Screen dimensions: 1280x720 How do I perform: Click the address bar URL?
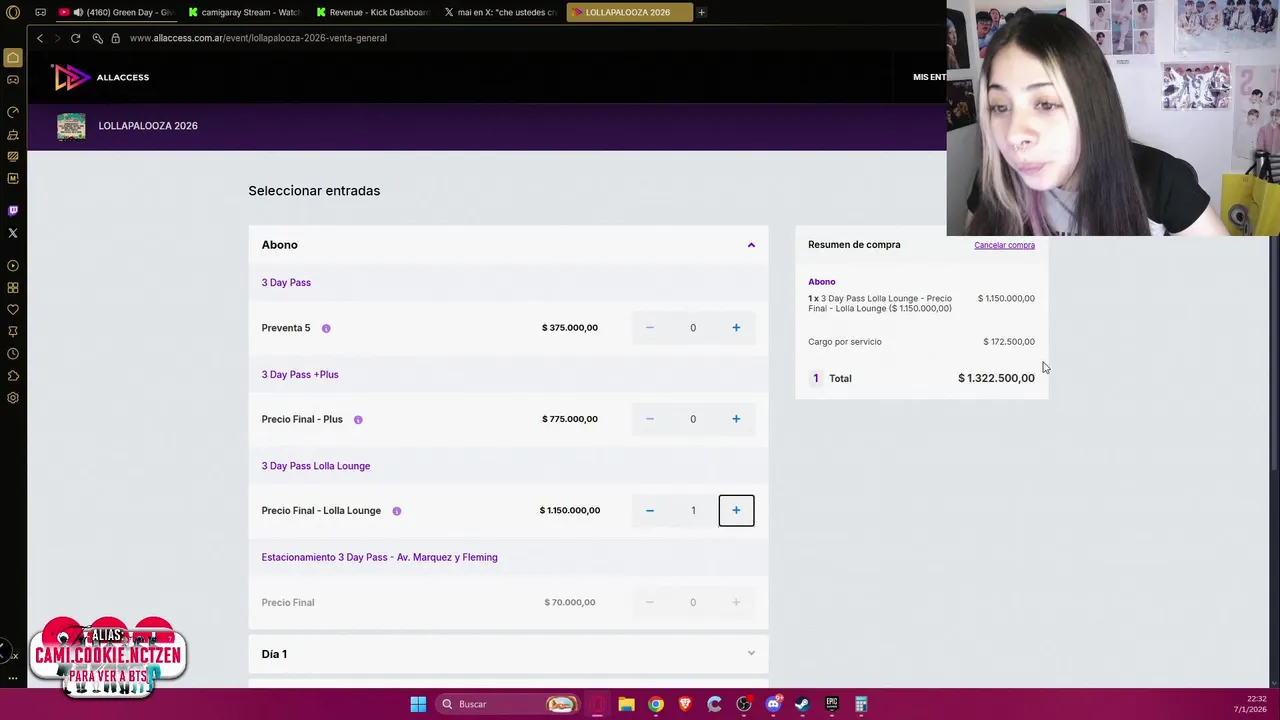coord(258,38)
